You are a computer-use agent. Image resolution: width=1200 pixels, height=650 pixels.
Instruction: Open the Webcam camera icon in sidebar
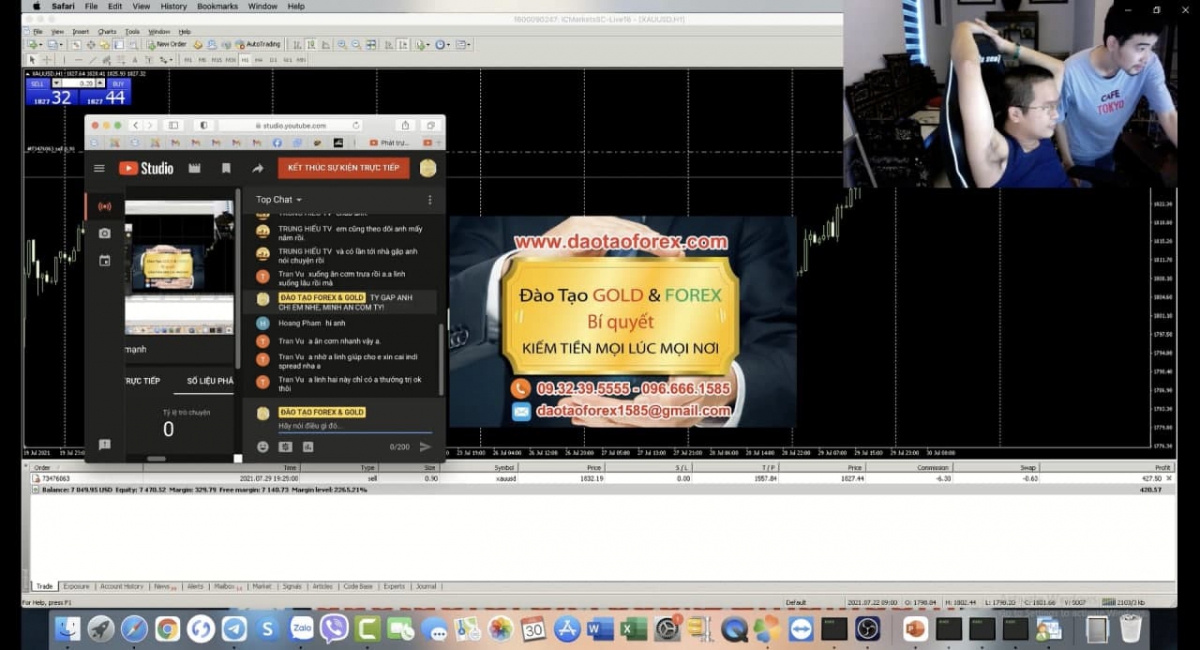click(105, 233)
